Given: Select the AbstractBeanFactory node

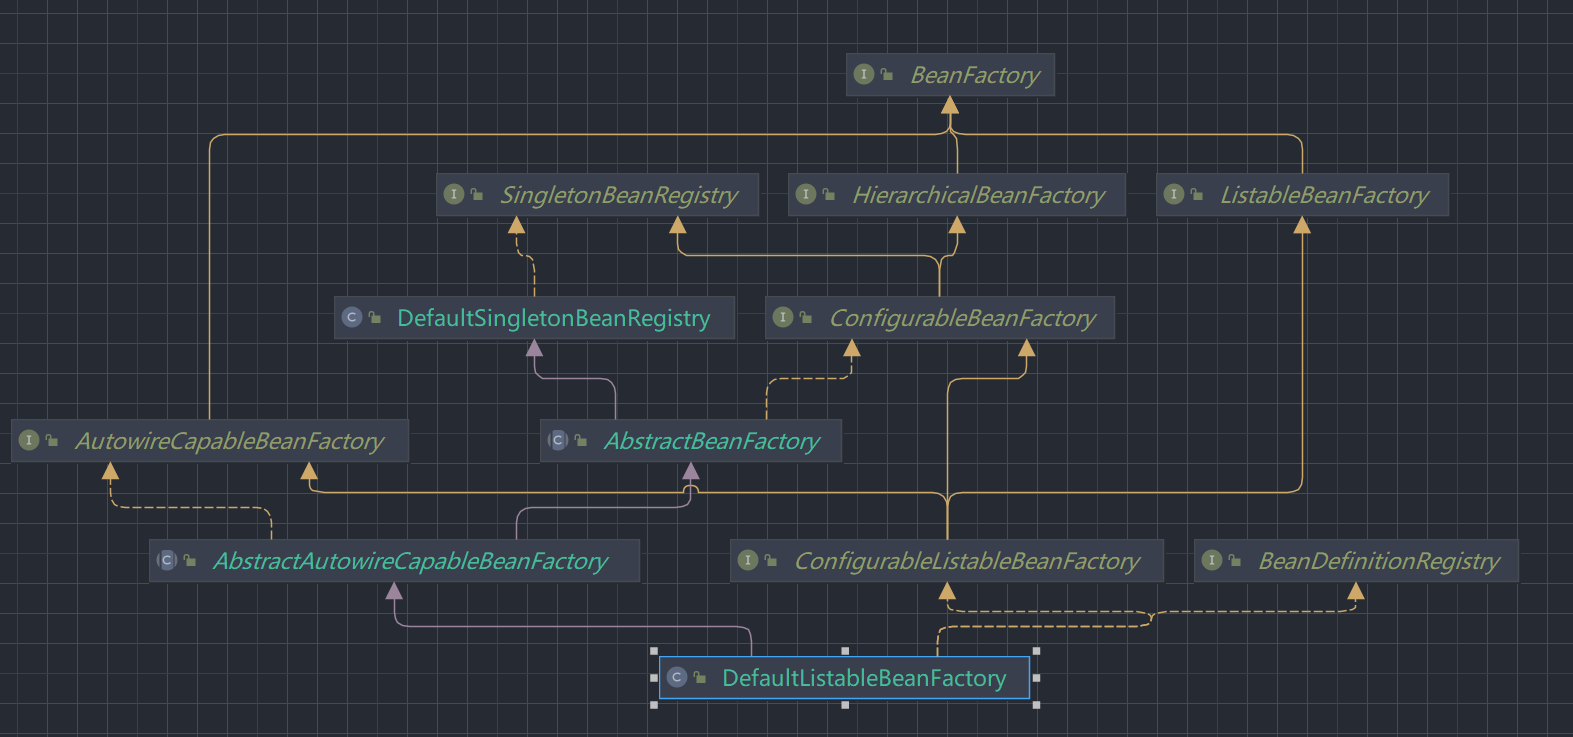Looking at the screenshot, I should click(x=691, y=441).
